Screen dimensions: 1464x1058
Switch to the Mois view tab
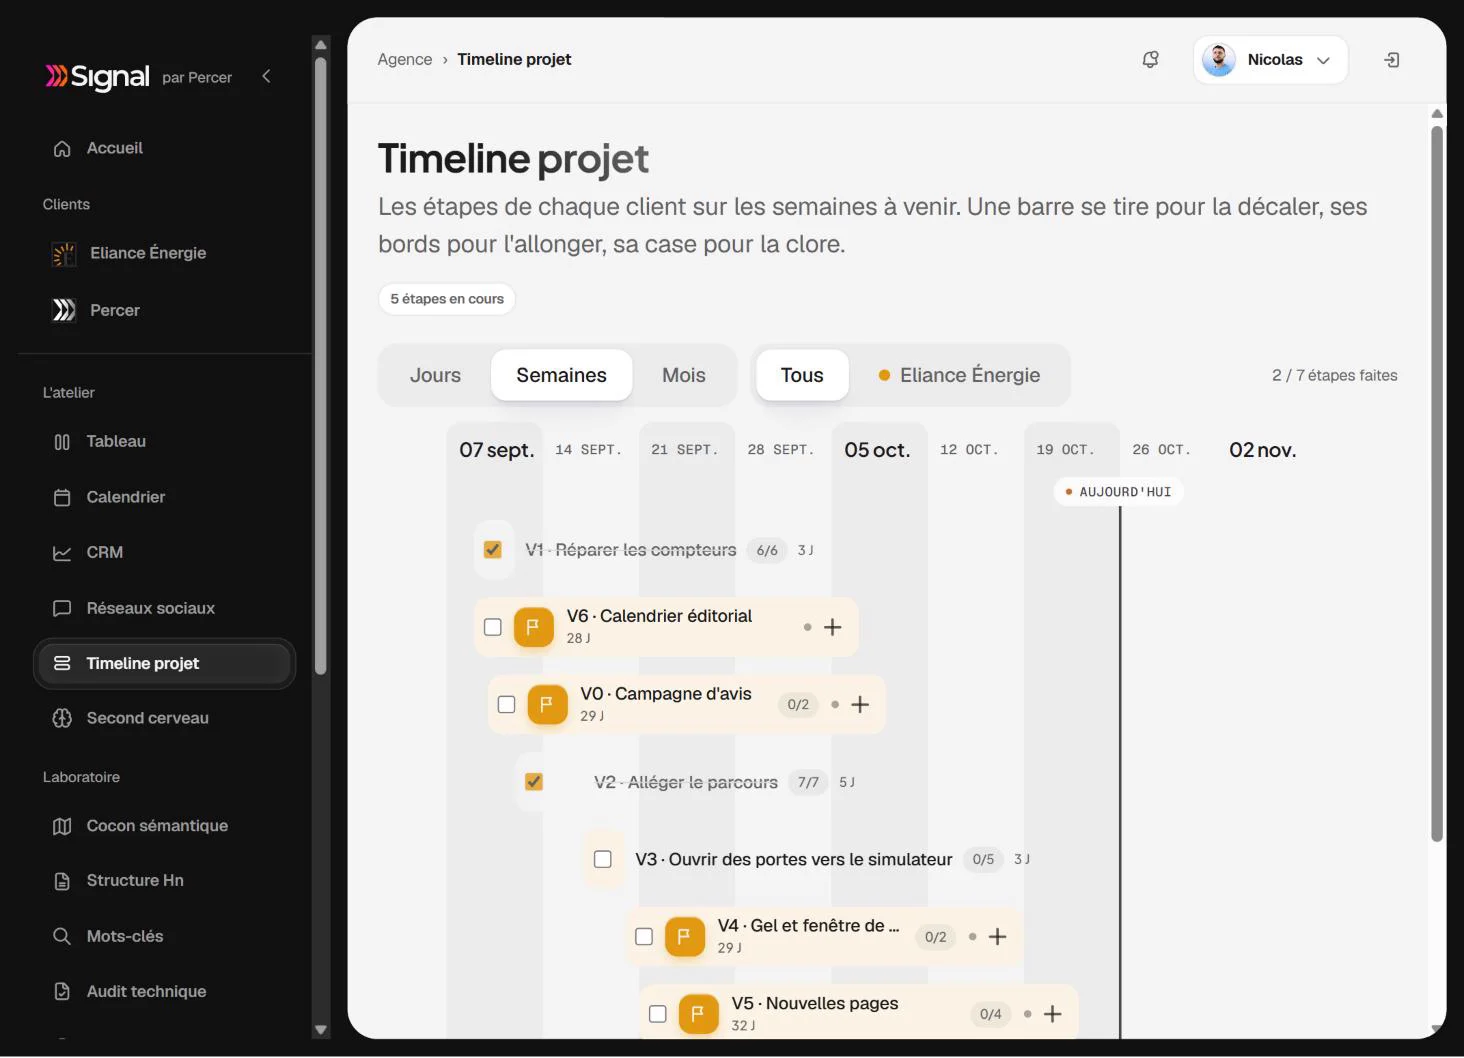tap(684, 375)
